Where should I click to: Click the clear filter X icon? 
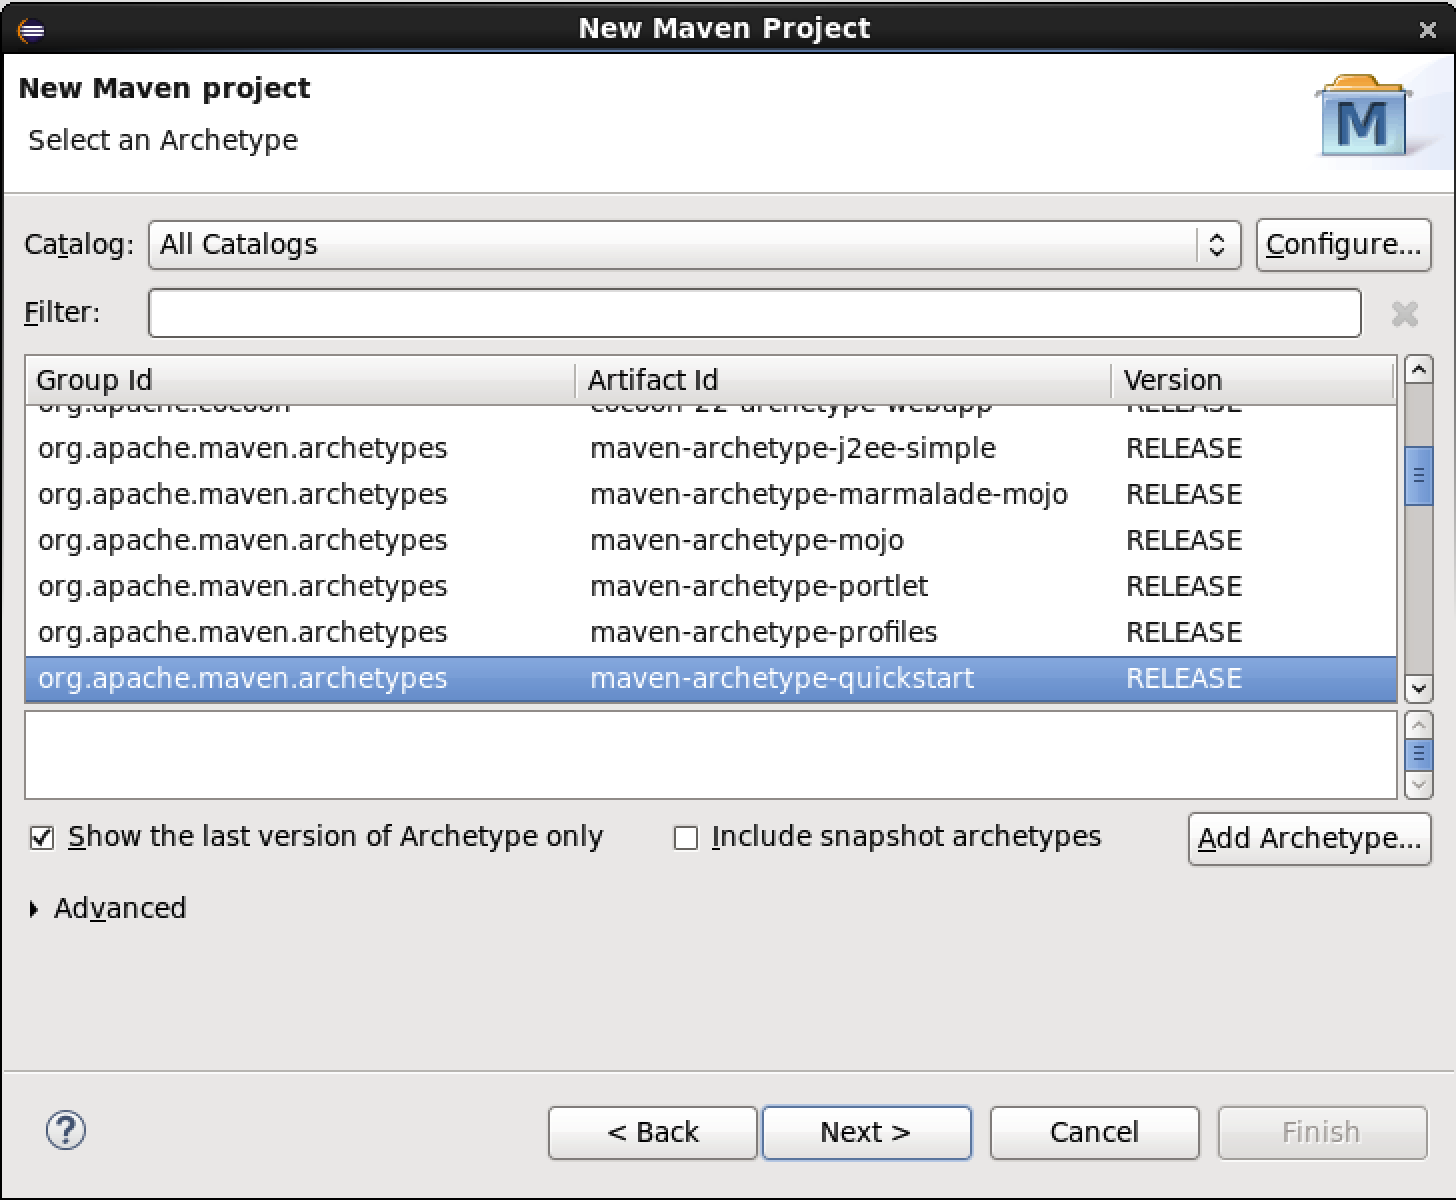1404,314
